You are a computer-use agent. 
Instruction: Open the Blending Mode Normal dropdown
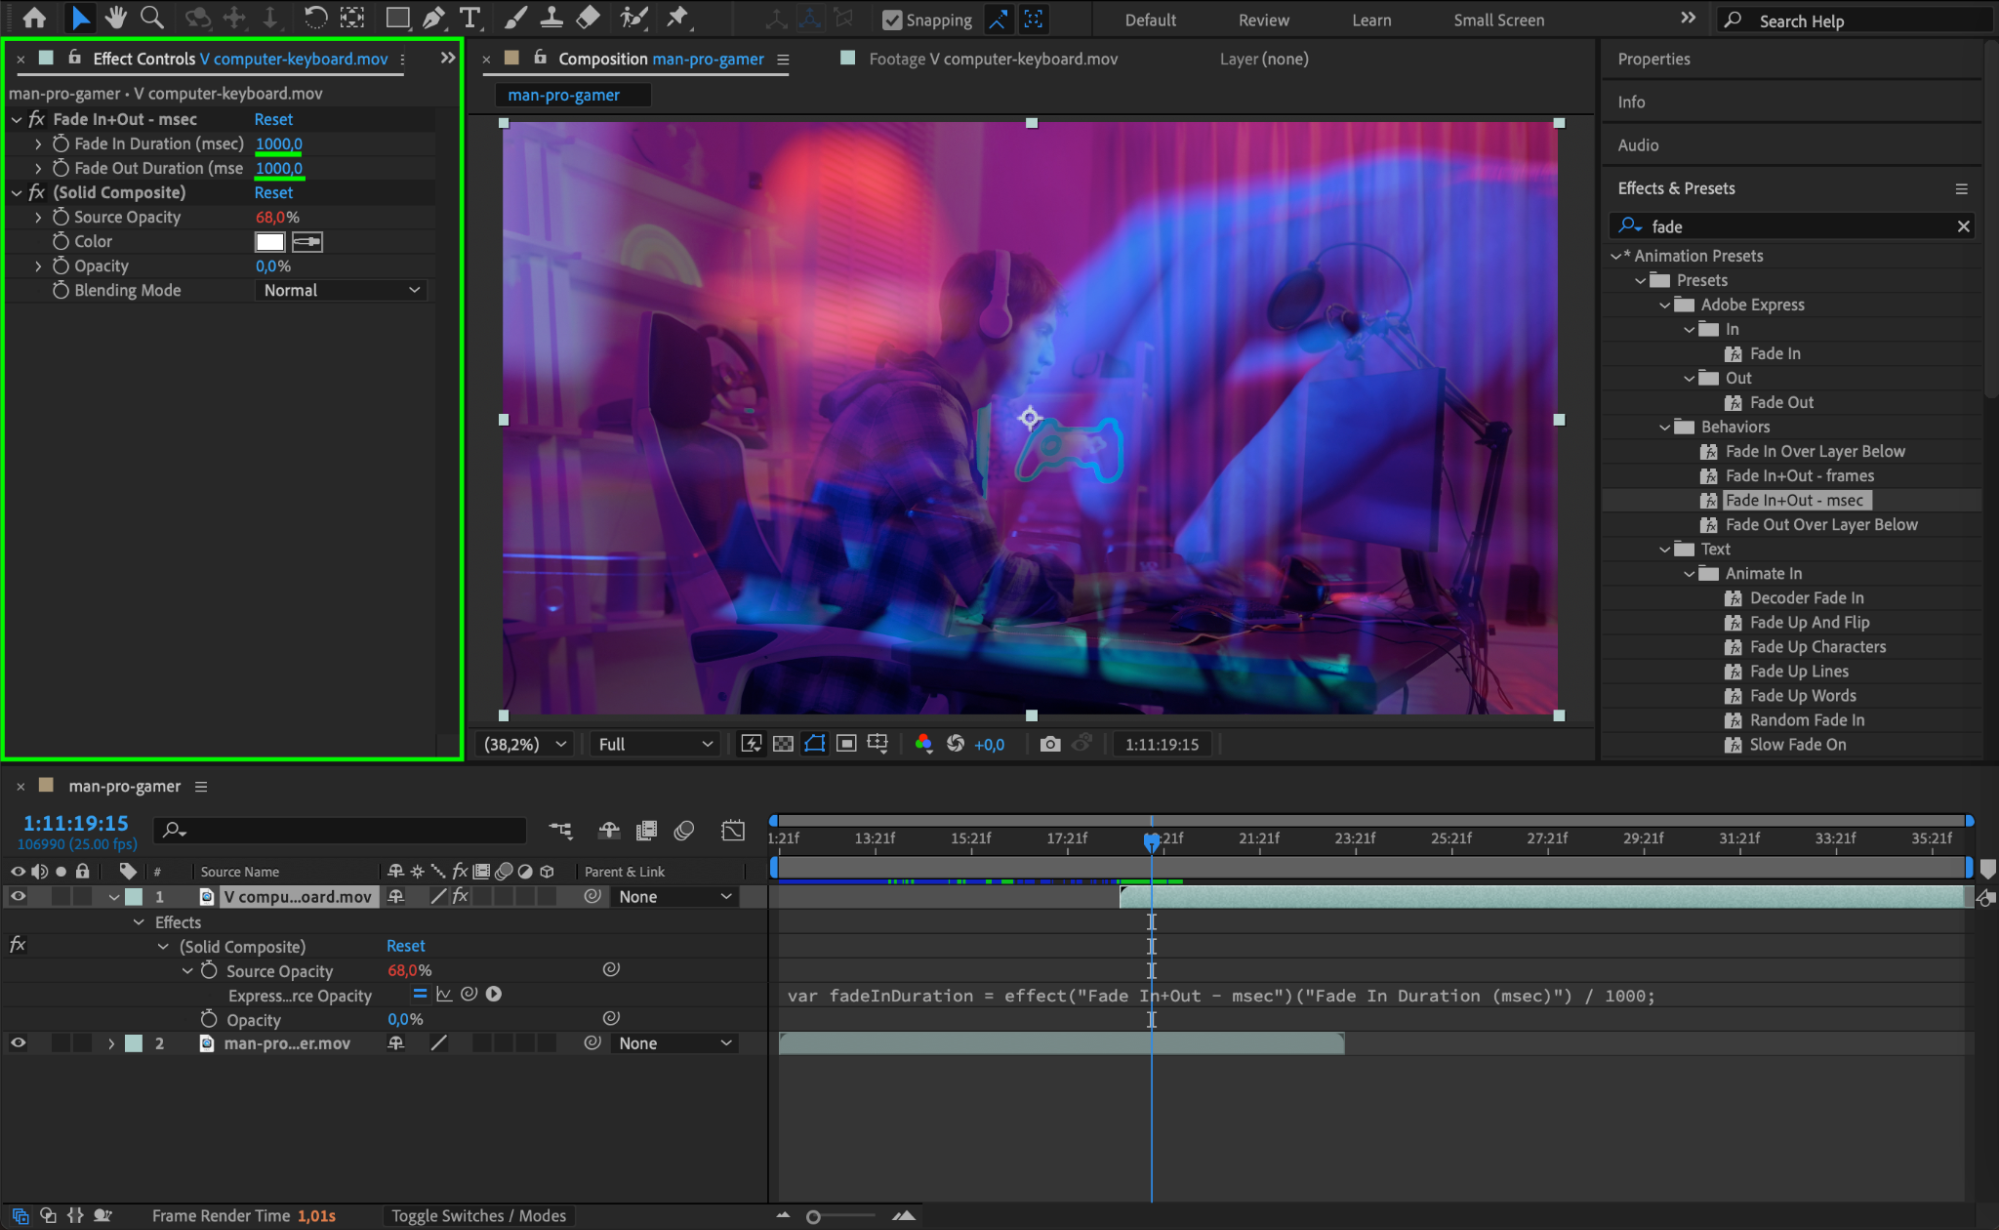coord(341,290)
